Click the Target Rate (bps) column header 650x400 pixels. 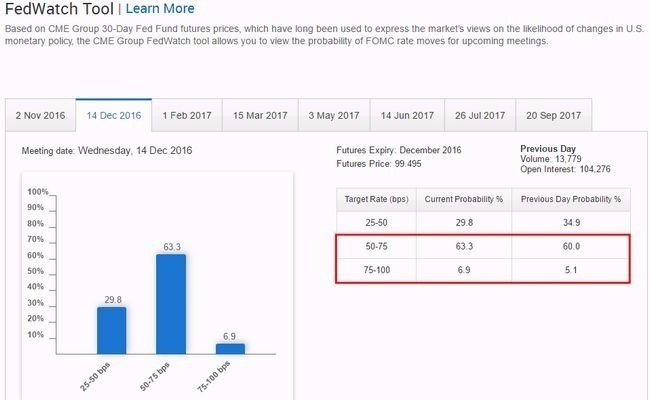tap(376, 199)
